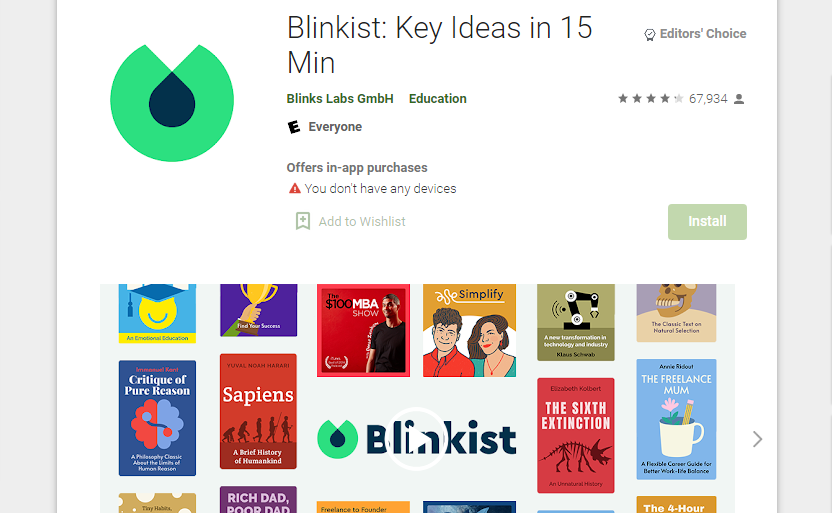Click the bookmark wishlist icon
The width and height of the screenshot is (832, 513).
click(x=303, y=221)
